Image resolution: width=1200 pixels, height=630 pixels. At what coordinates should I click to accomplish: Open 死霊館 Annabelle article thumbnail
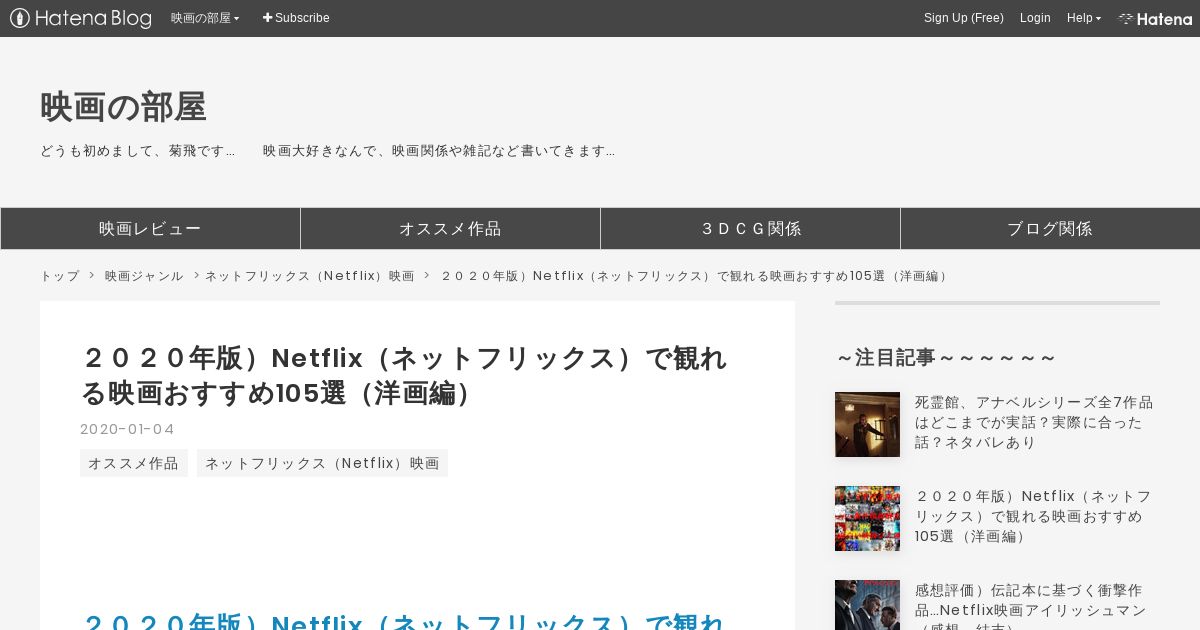[x=867, y=424]
